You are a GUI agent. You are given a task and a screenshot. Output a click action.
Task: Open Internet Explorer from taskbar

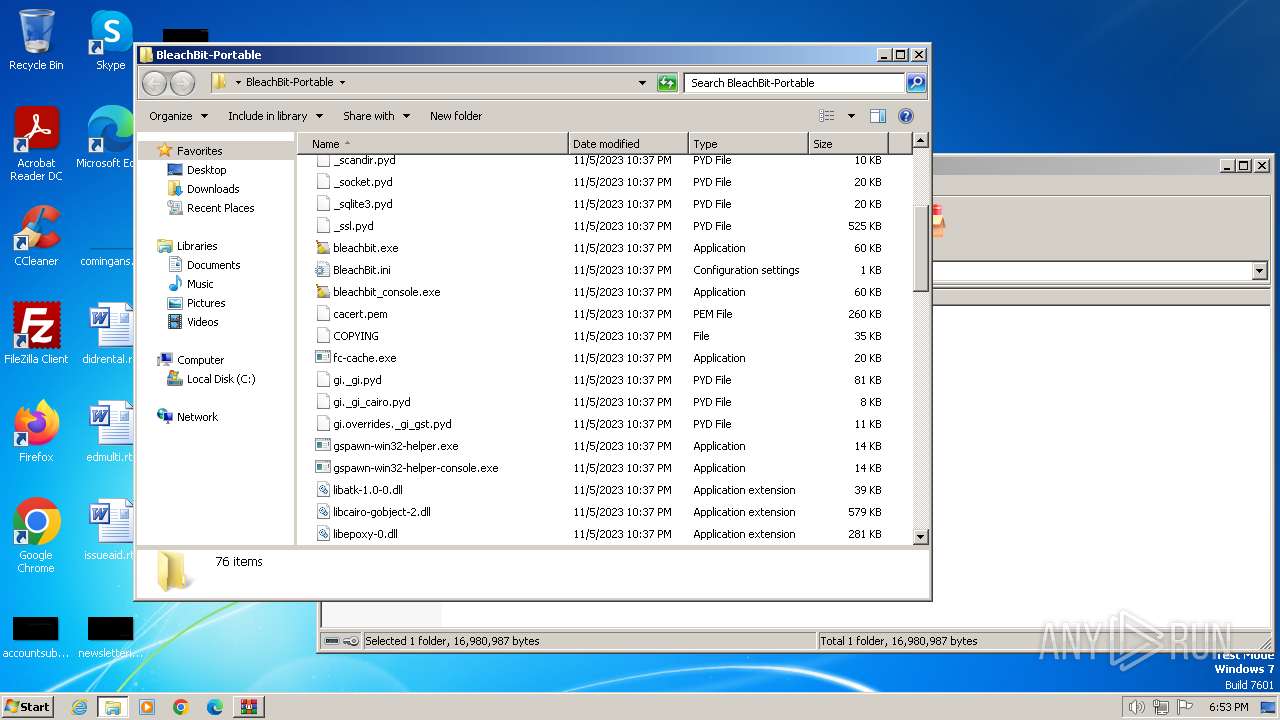point(79,707)
